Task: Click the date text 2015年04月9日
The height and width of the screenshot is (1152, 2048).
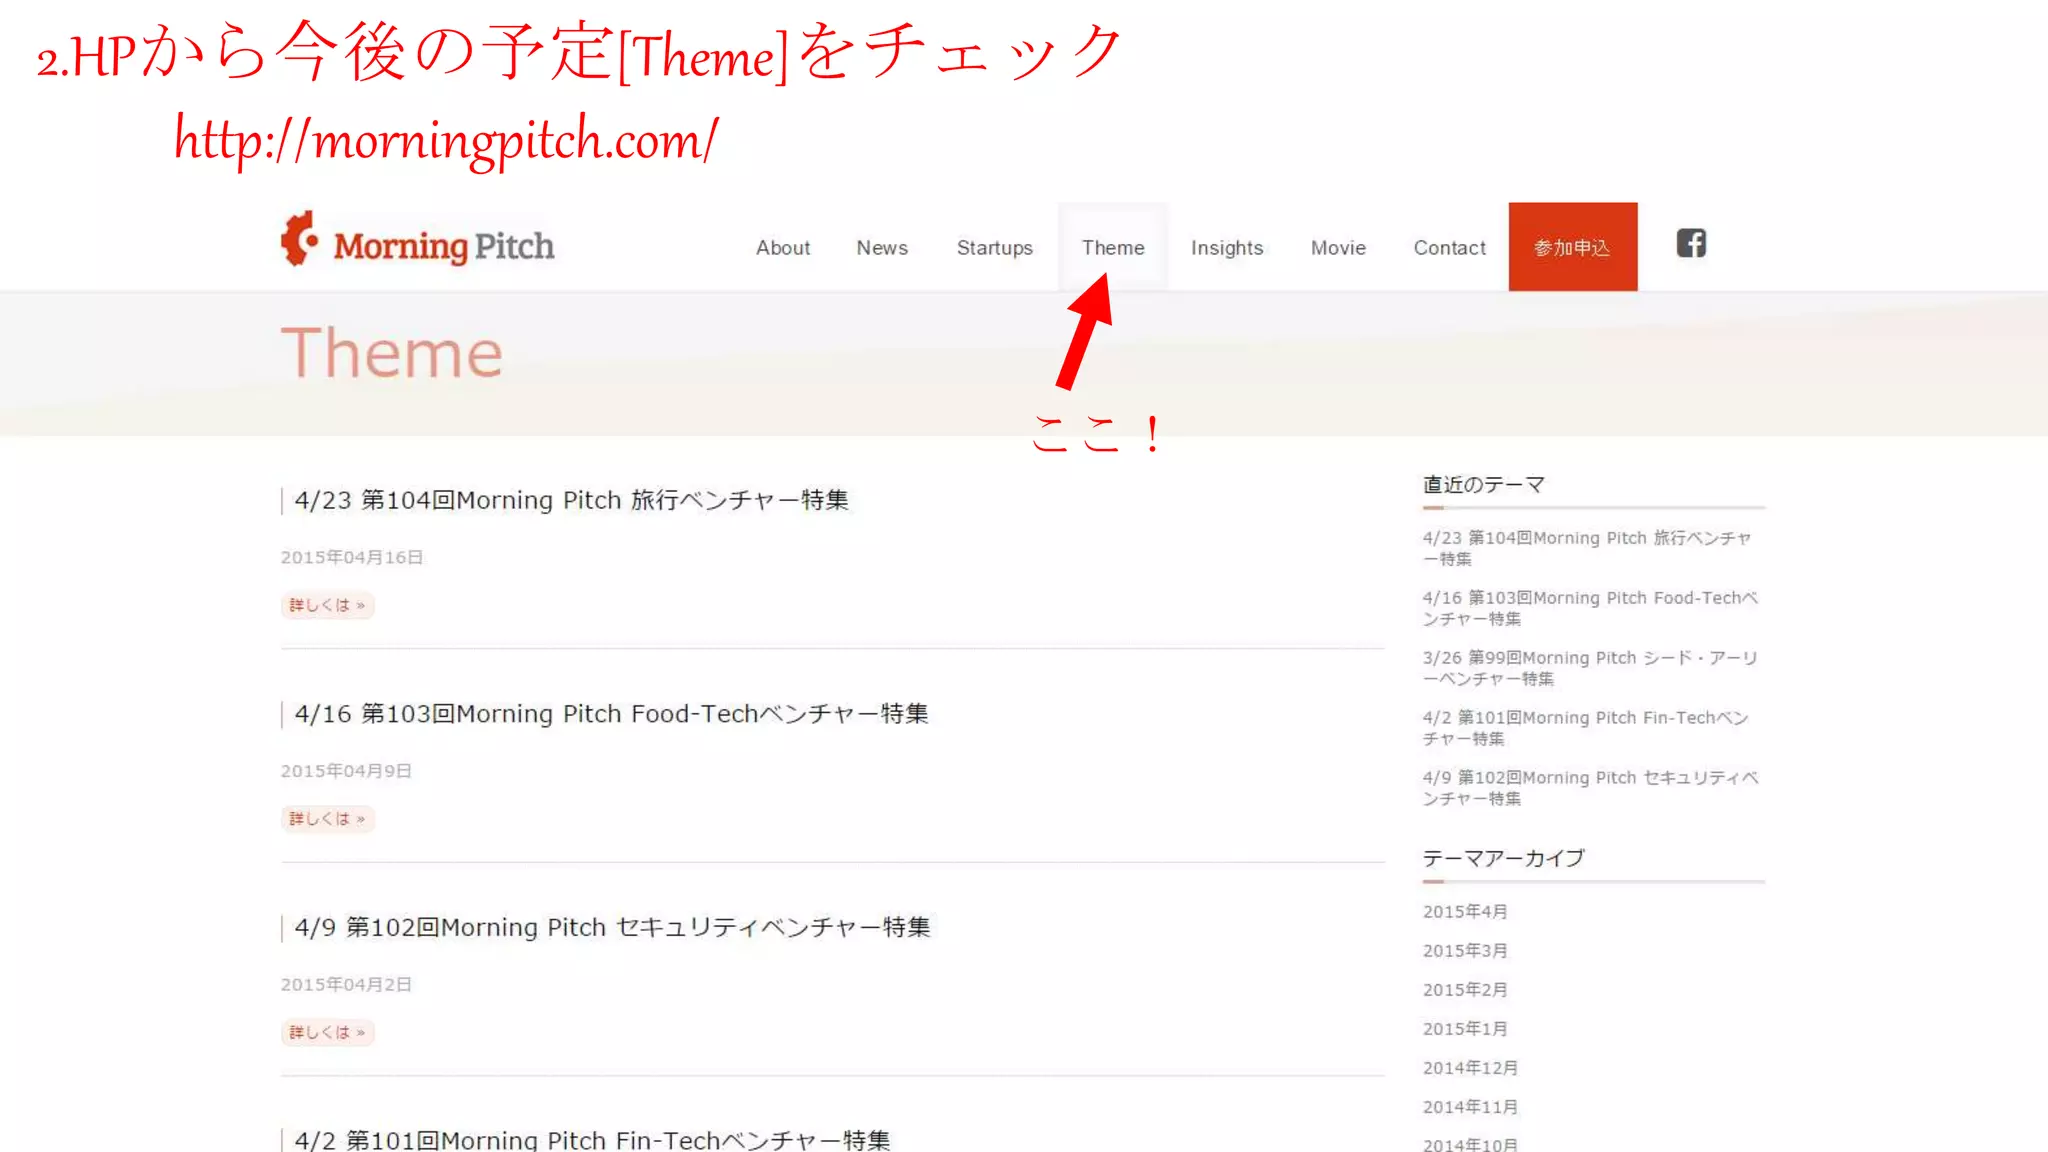Action: point(346,771)
